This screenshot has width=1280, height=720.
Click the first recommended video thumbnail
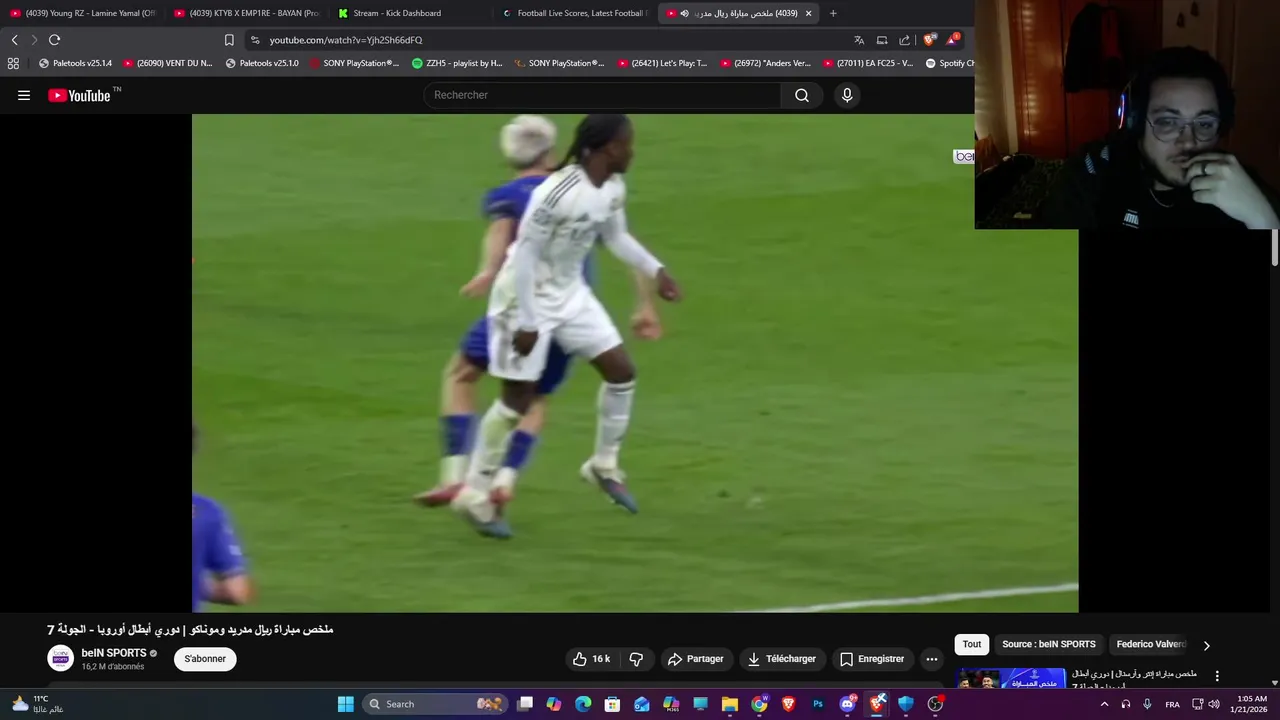(1011, 679)
